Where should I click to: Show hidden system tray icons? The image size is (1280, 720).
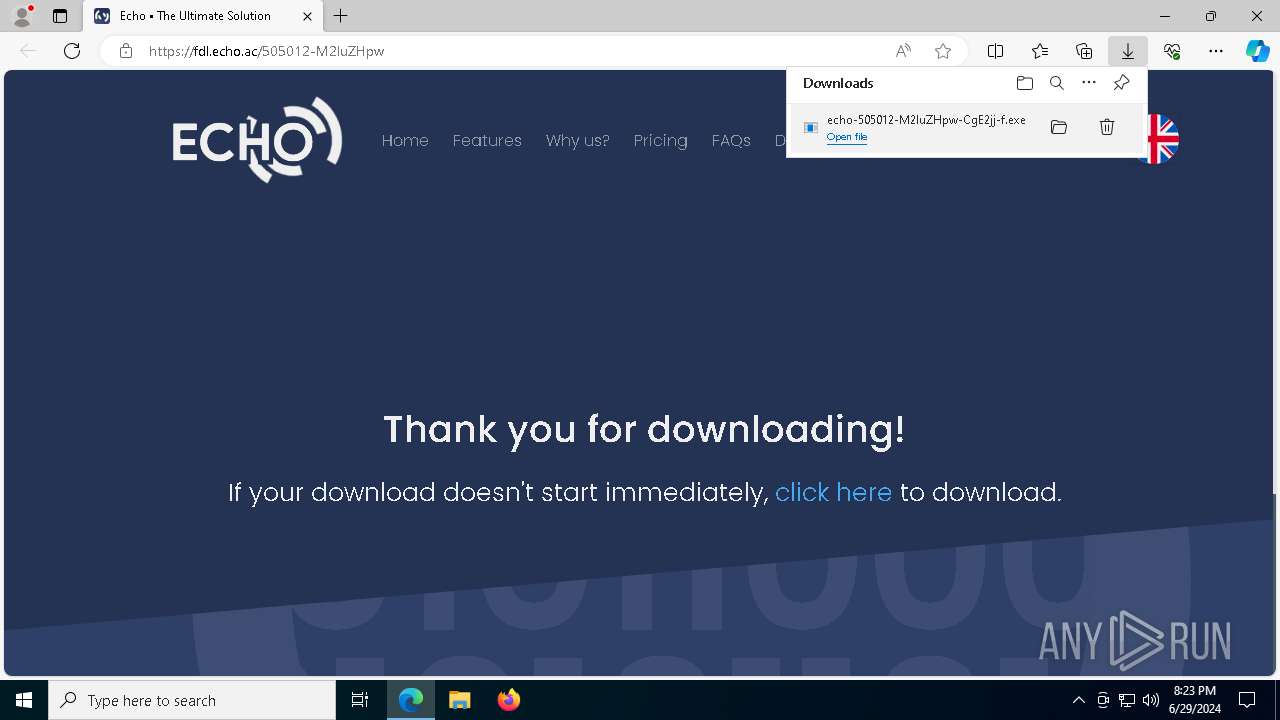(x=1078, y=700)
